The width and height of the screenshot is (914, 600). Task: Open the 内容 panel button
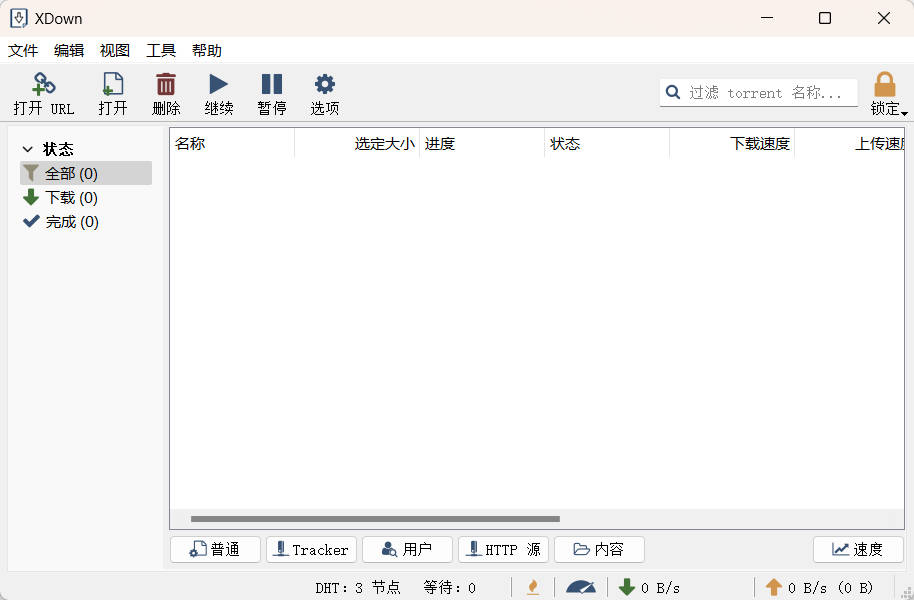click(x=598, y=549)
